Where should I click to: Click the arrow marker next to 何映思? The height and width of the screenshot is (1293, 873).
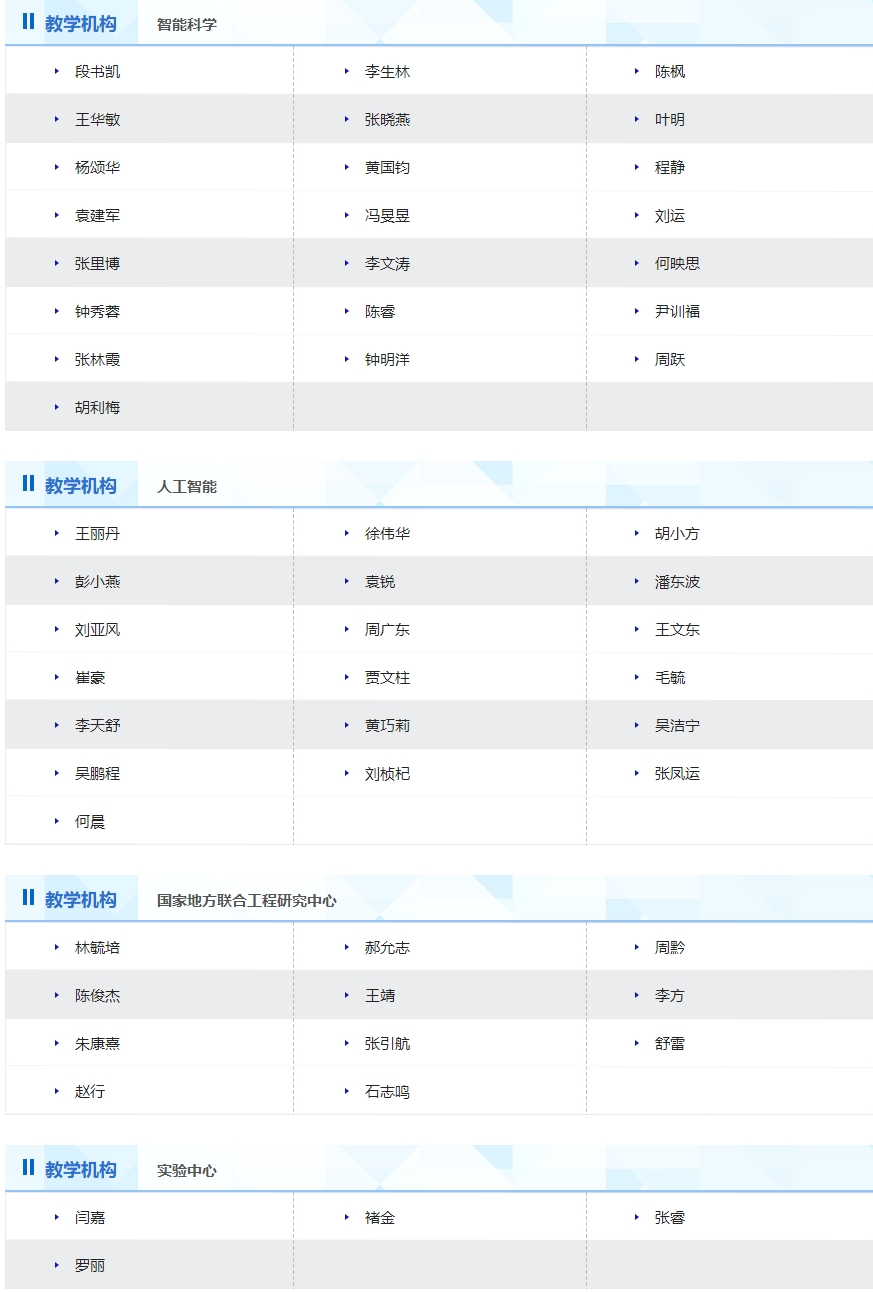[637, 264]
